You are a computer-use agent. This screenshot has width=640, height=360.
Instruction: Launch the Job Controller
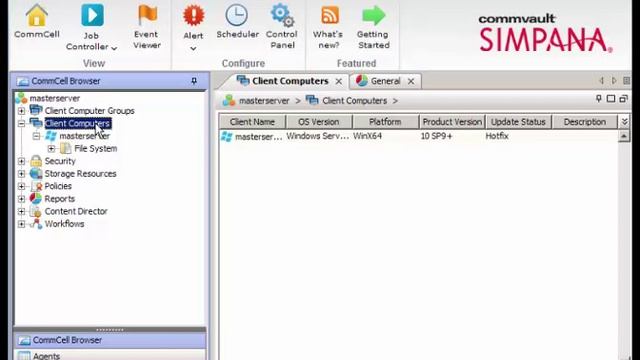[x=91, y=27]
